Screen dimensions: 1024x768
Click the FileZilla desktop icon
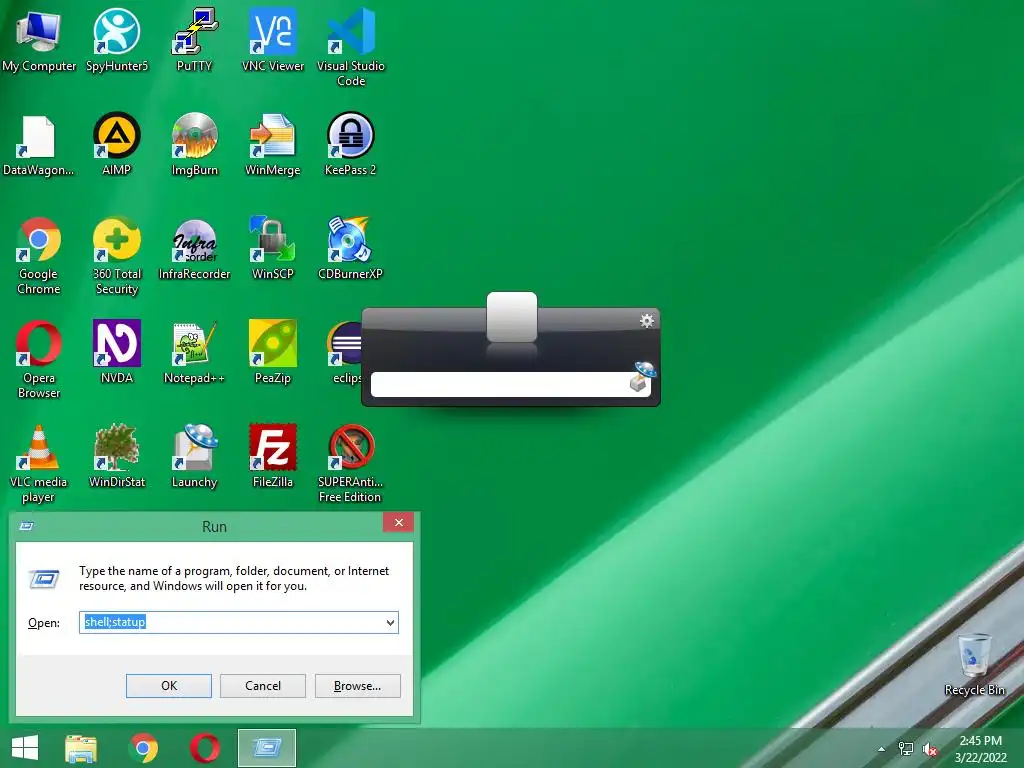[273, 457]
